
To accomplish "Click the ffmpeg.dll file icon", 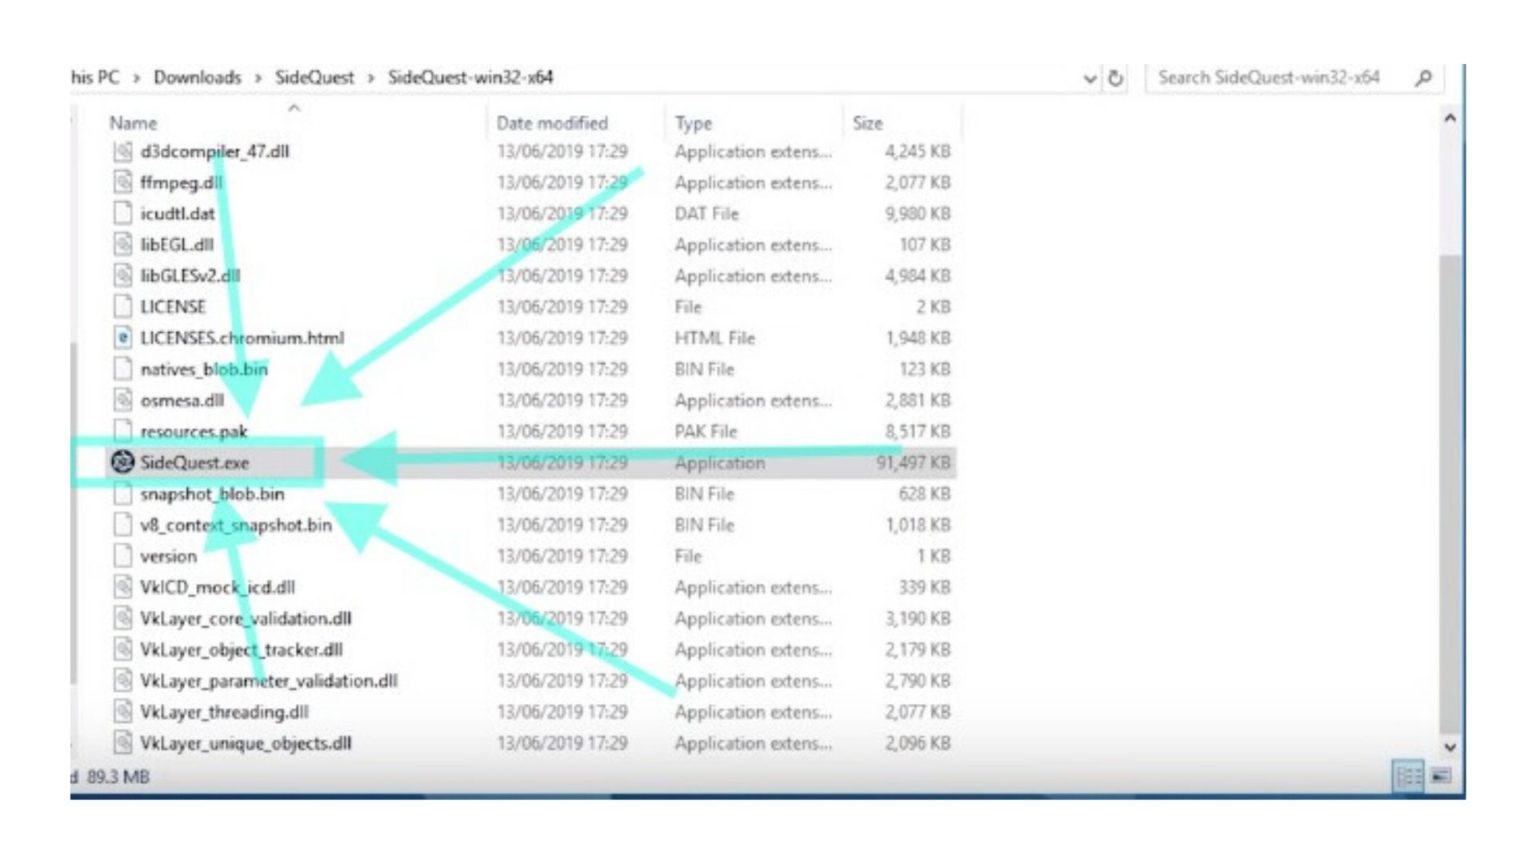I will click(x=122, y=183).
